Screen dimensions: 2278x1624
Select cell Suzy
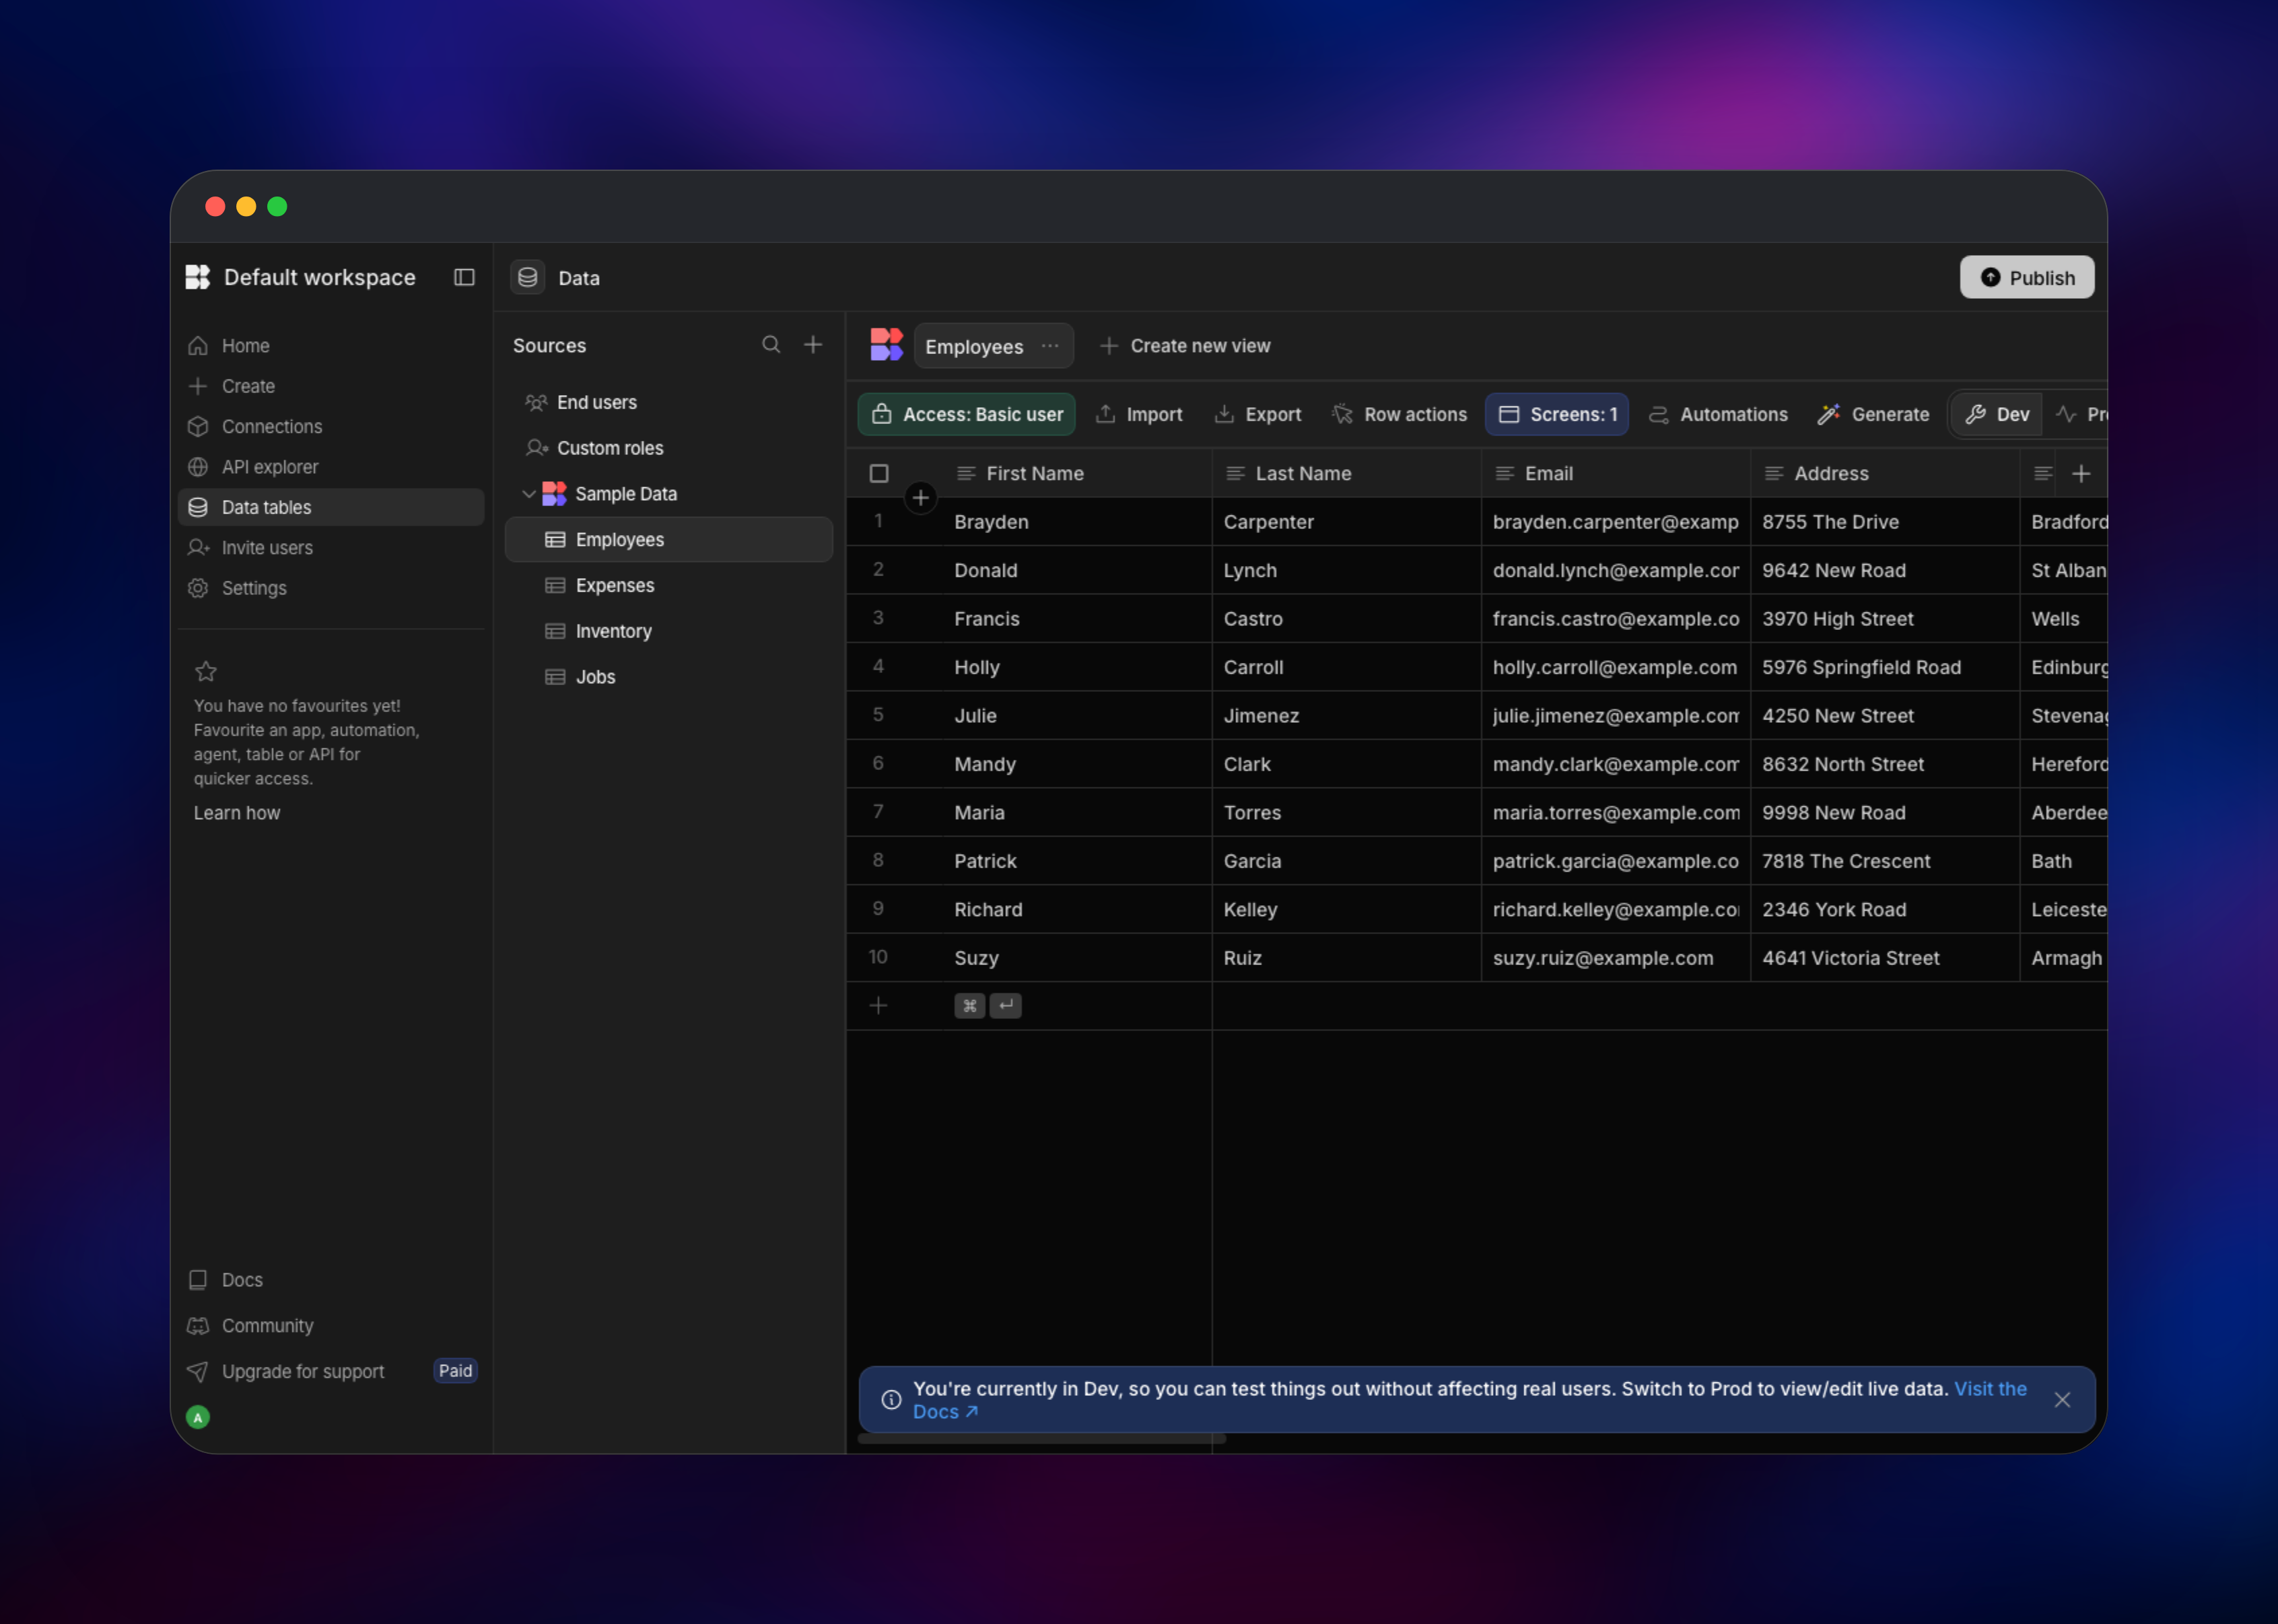(1077, 959)
